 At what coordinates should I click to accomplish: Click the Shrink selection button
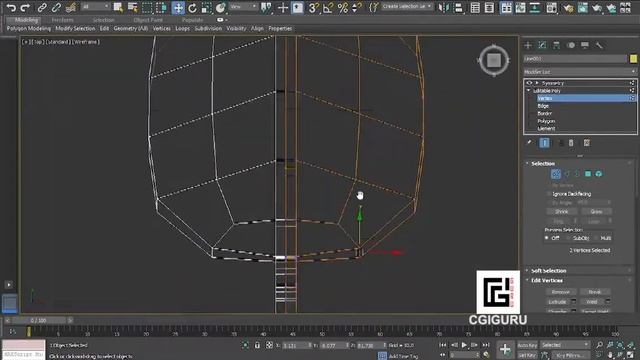coord(562,211)
